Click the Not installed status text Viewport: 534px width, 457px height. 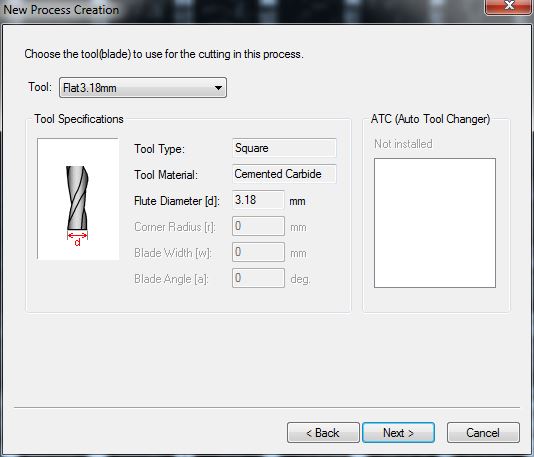(x=403, y=144)
